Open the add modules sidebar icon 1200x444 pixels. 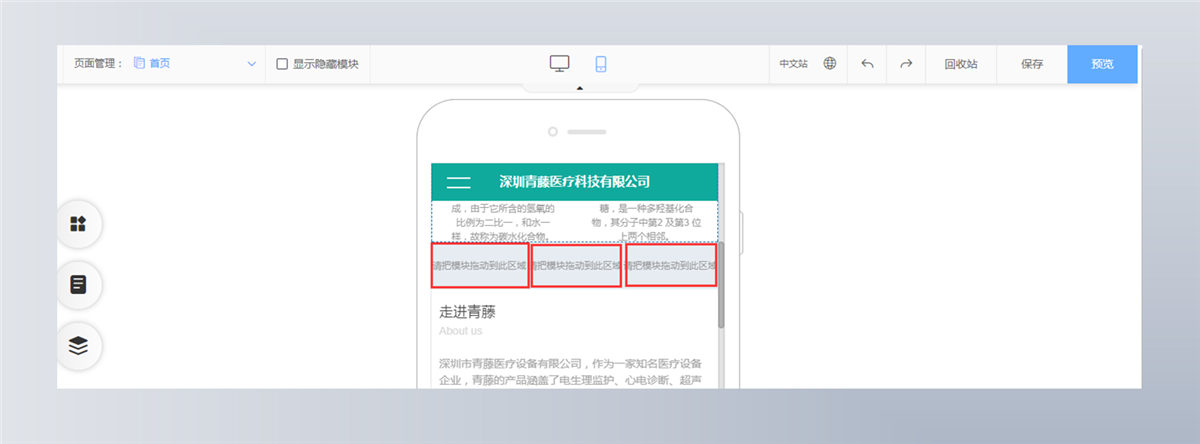tap(78, 224)
